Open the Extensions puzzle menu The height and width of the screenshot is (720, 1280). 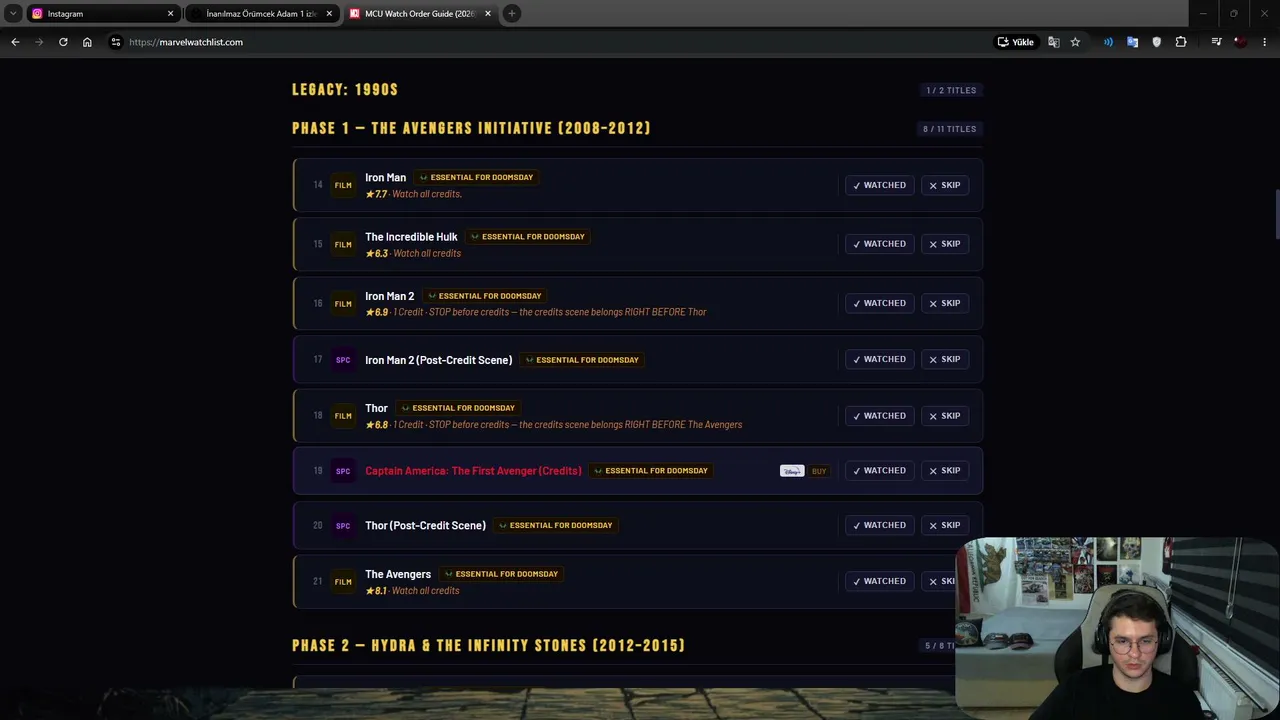1181,42
